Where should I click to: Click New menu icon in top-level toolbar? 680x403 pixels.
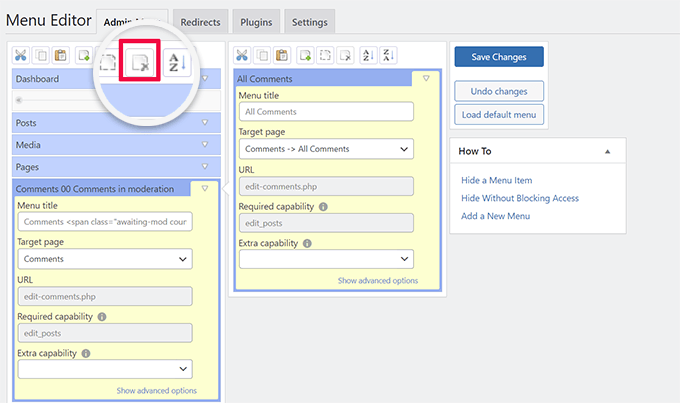(x=84, y=56)
